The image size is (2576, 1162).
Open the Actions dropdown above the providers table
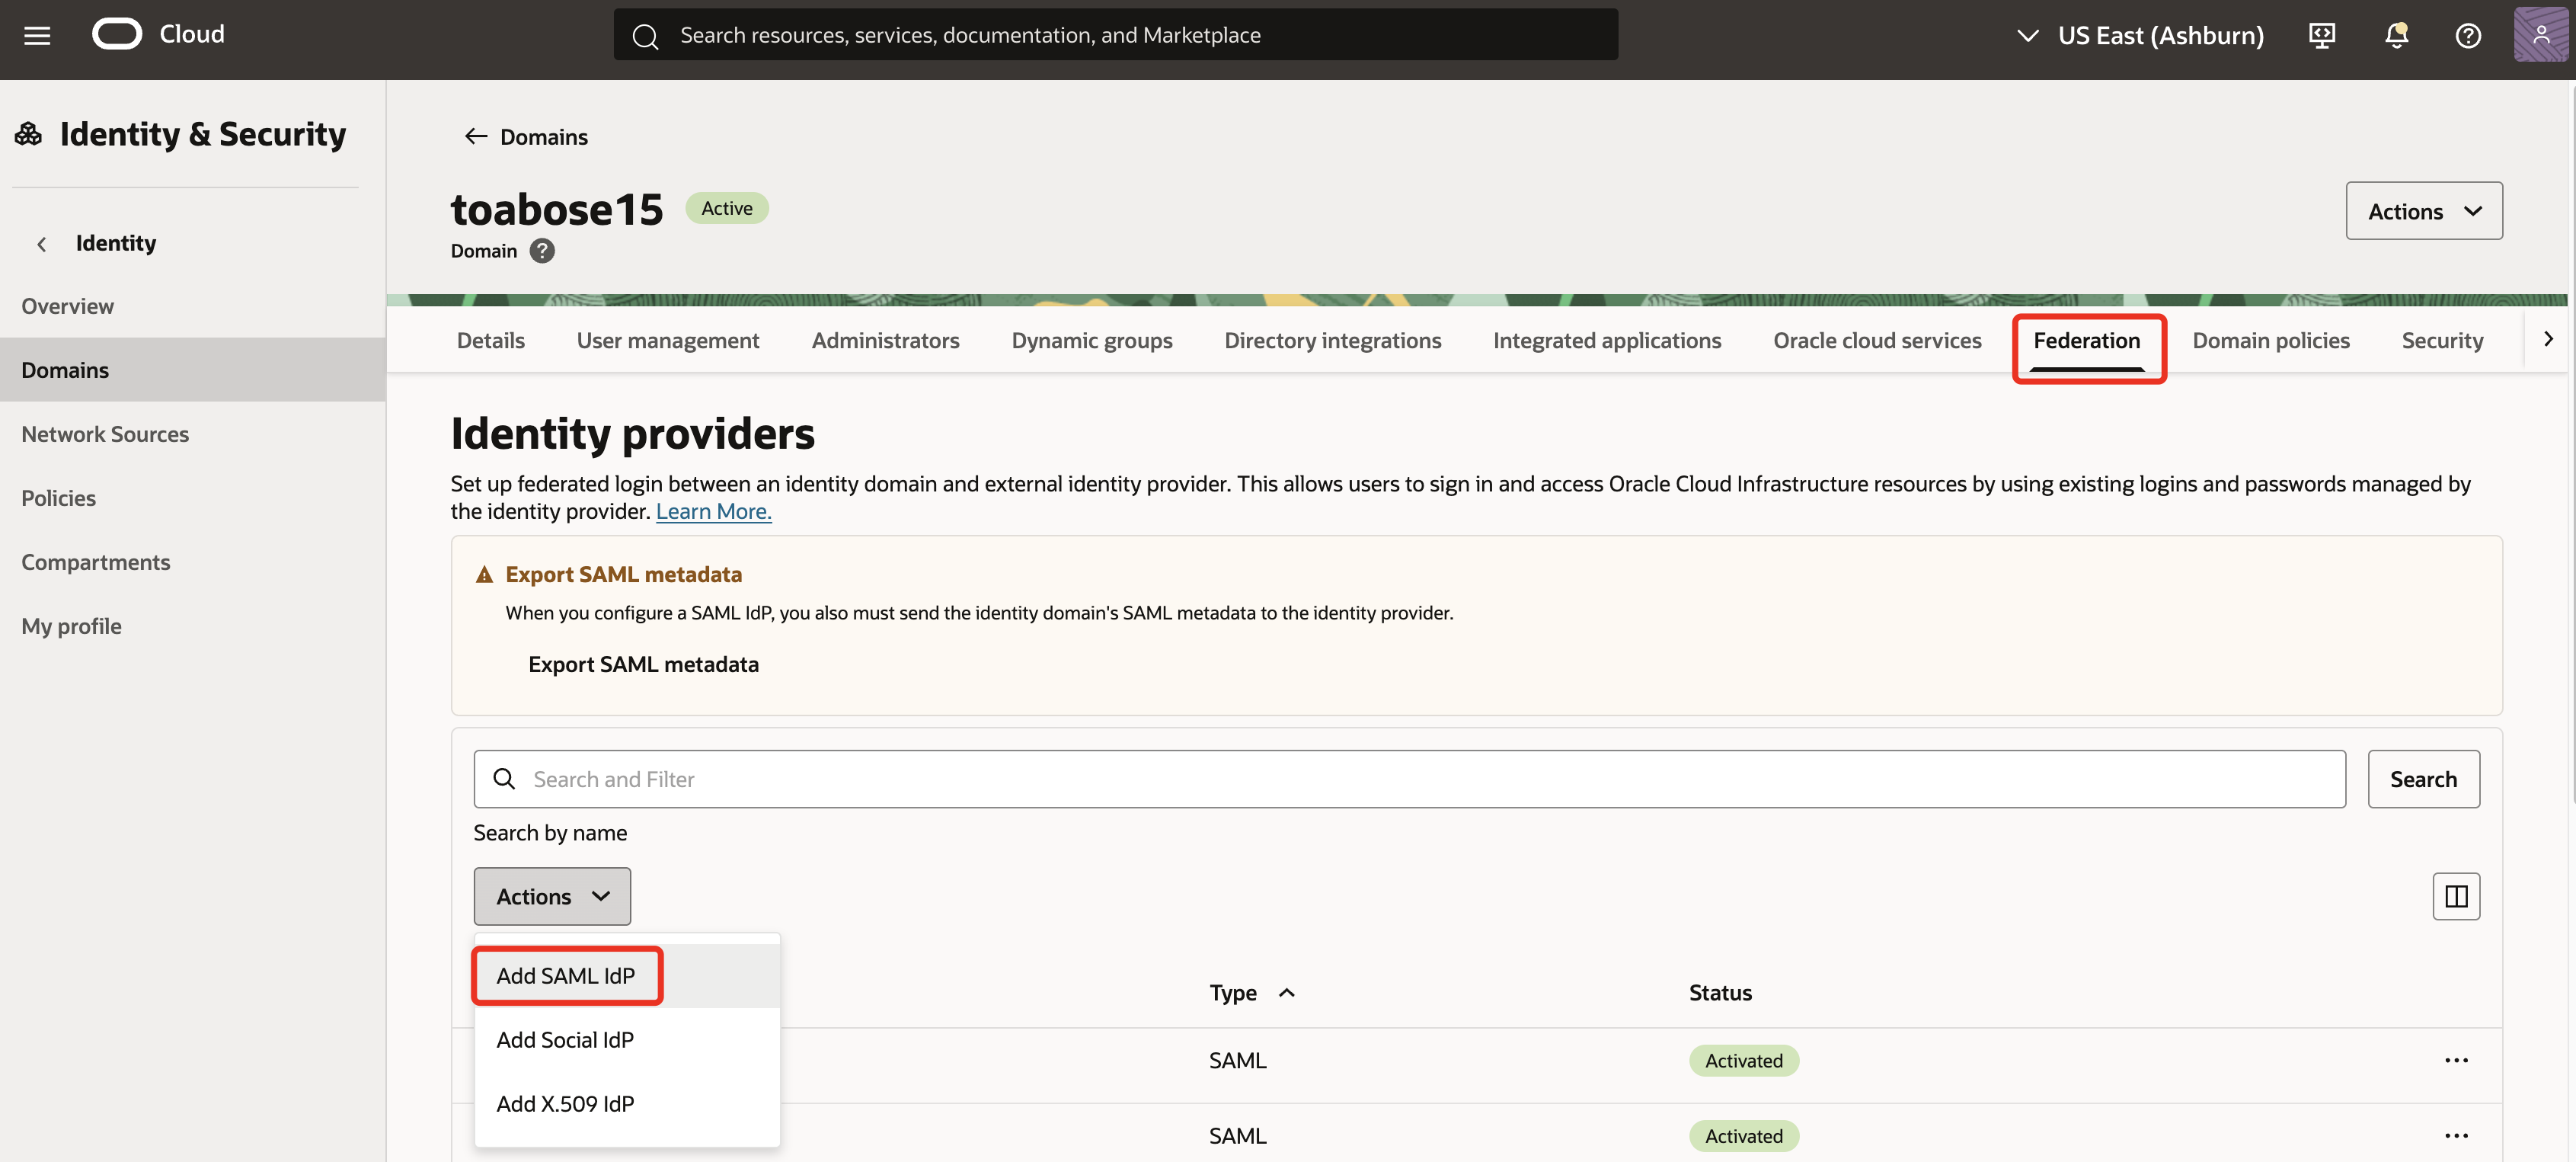click(x=552, y=896)
